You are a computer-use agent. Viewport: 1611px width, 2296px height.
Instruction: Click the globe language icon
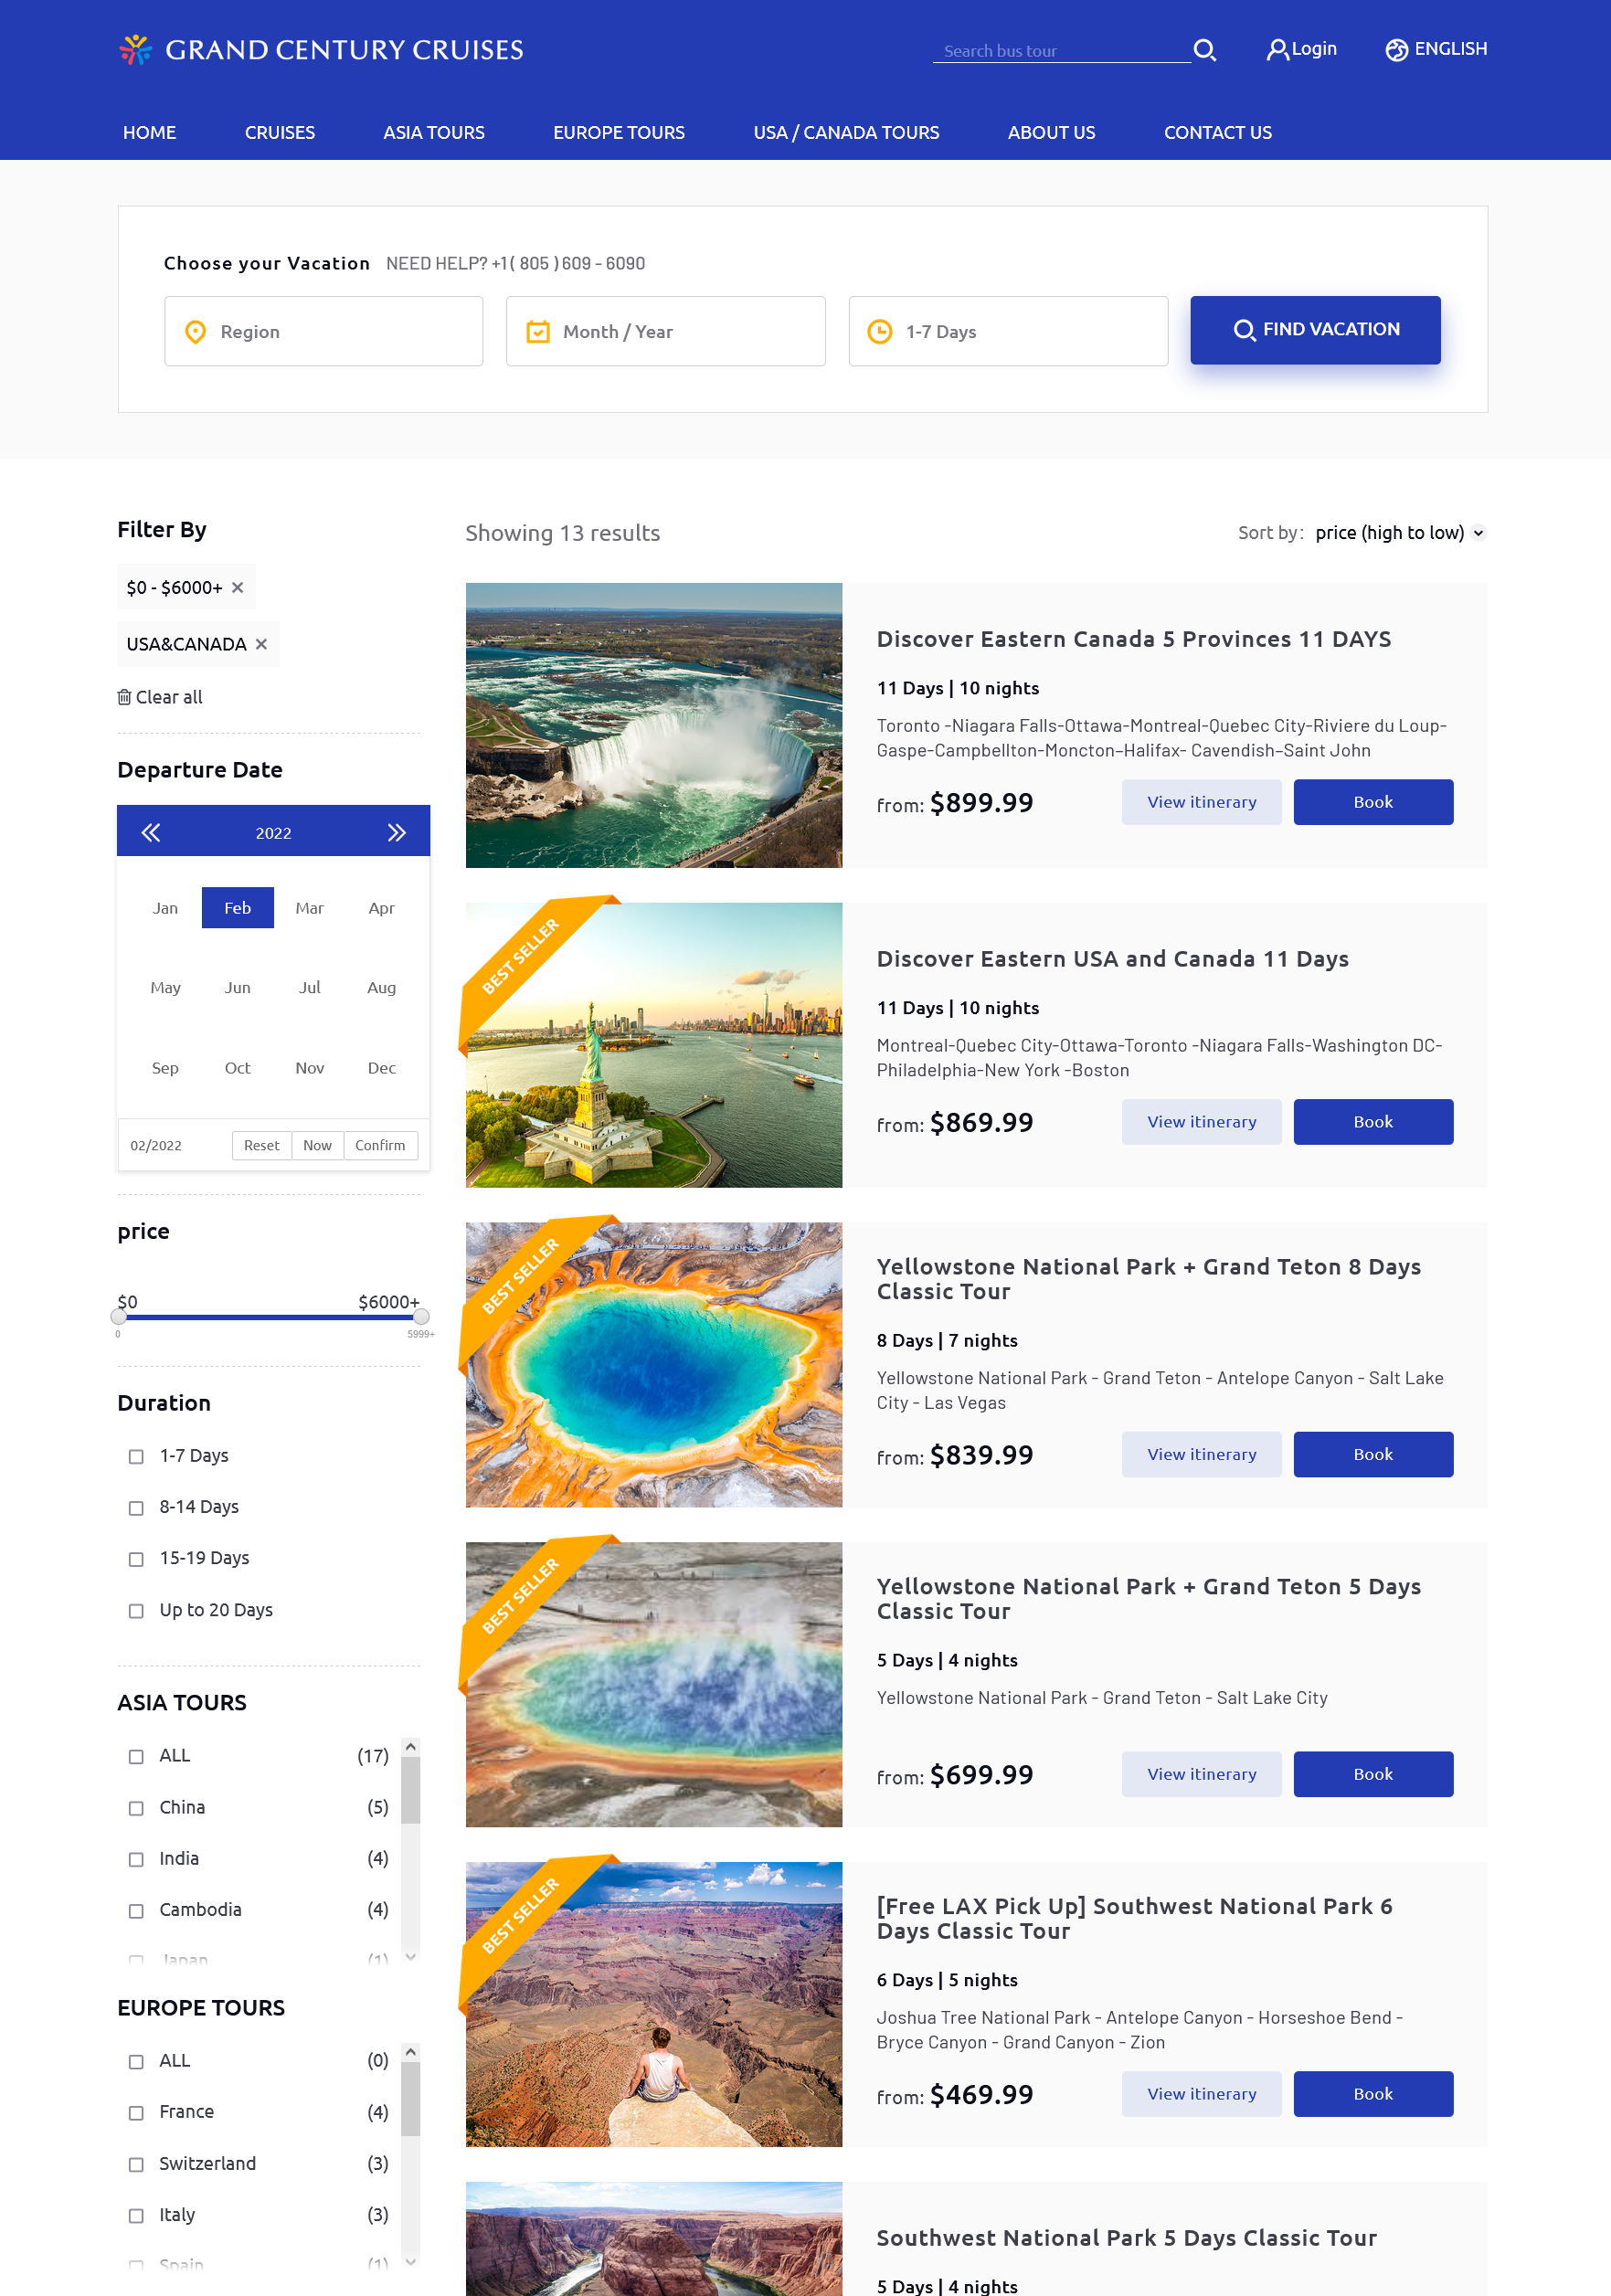(1396, 50)
